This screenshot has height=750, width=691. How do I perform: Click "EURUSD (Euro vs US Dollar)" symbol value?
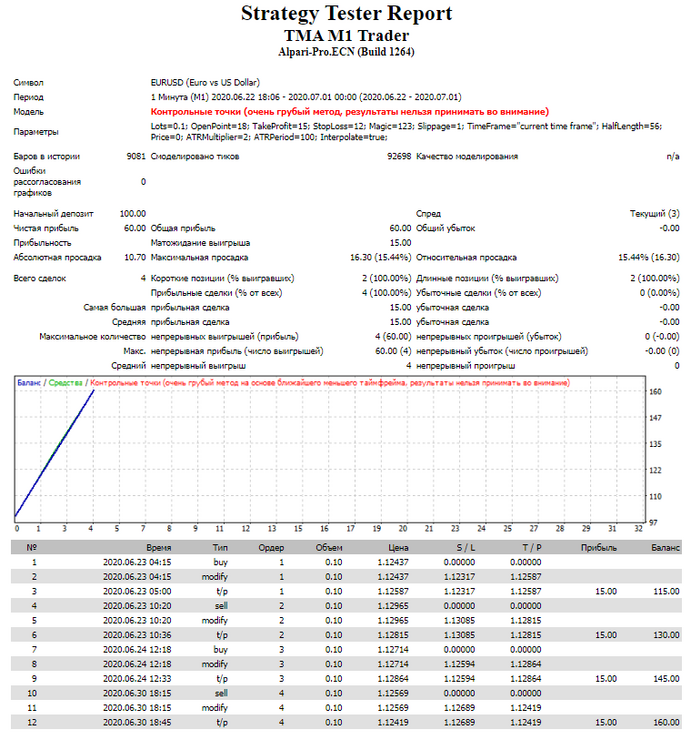[x=205, y=83]
